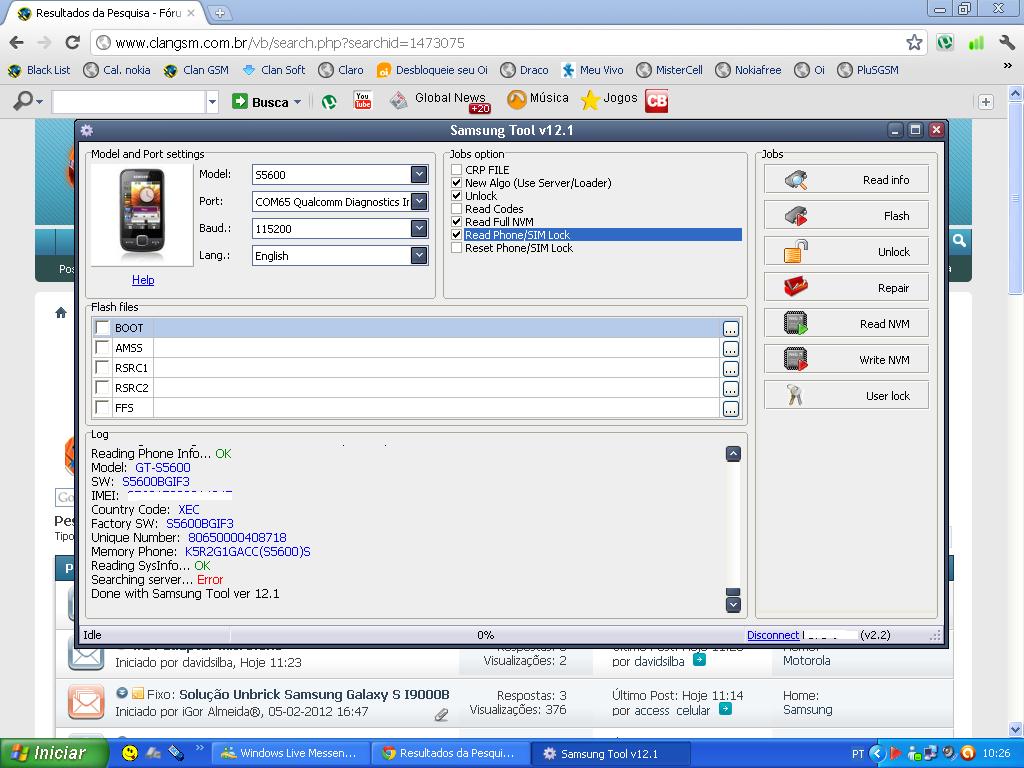Expand hidden system tray icons arrow
The height and width of the screenshot is (768, 1024).
877,754
